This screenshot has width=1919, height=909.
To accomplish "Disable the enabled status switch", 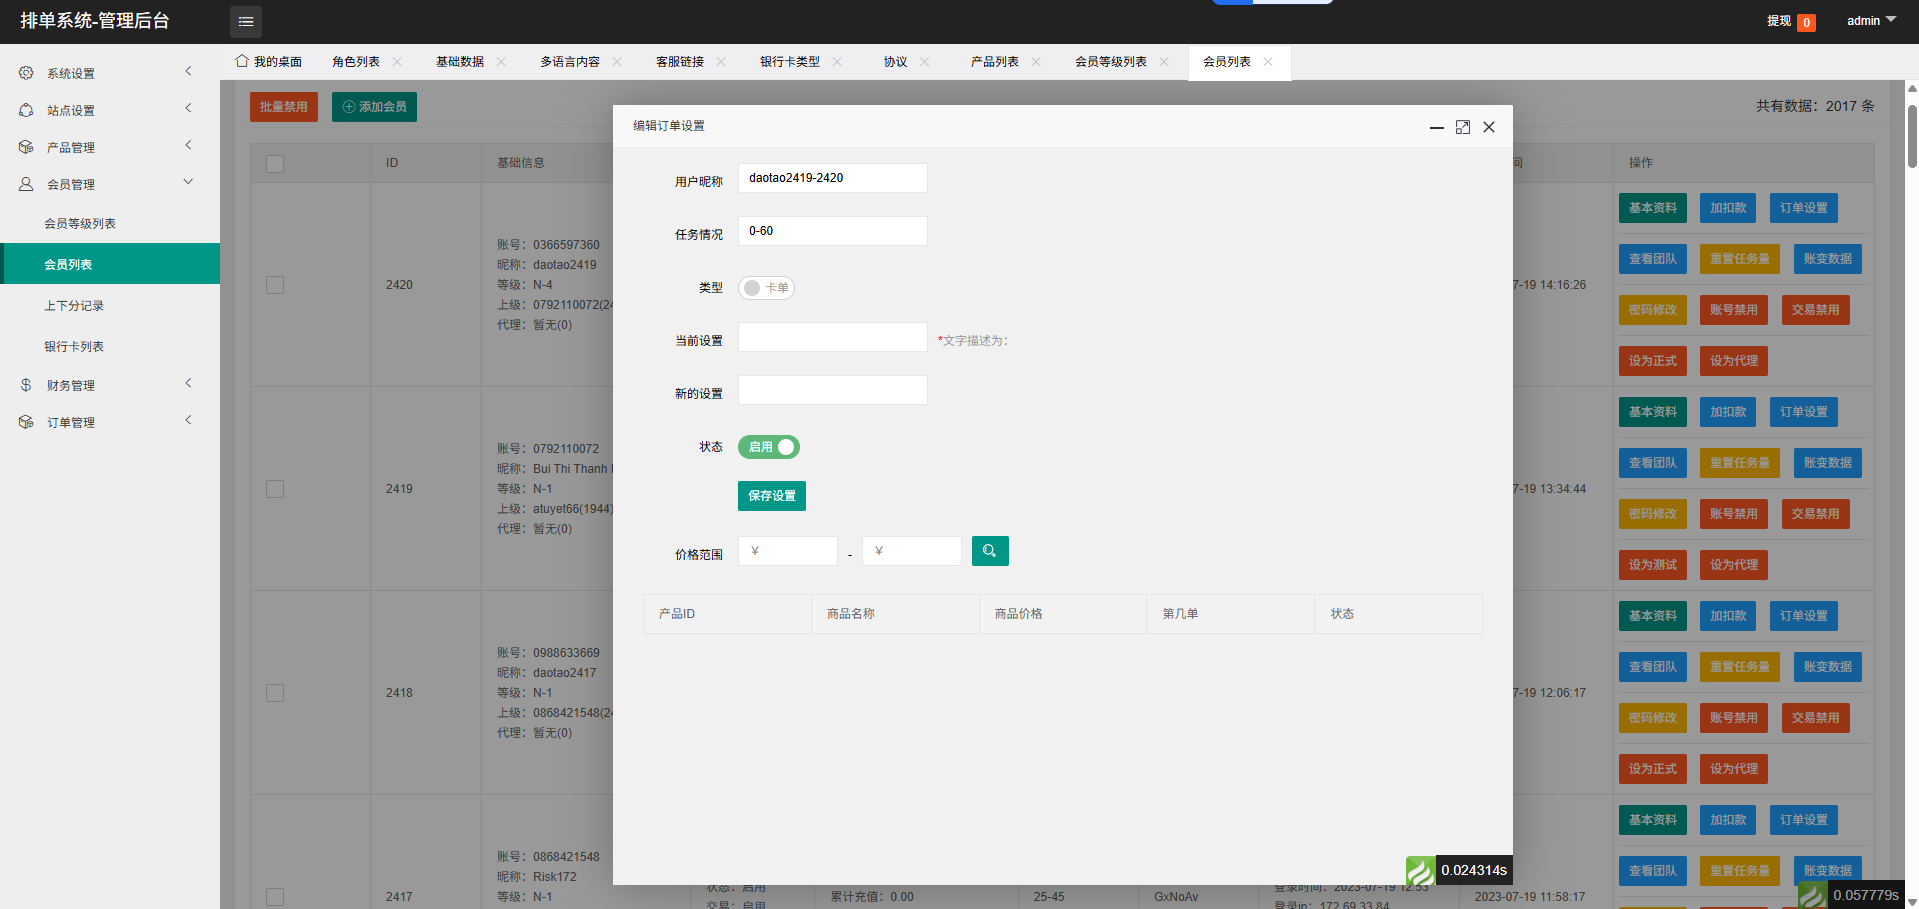I will coord(768,447).
